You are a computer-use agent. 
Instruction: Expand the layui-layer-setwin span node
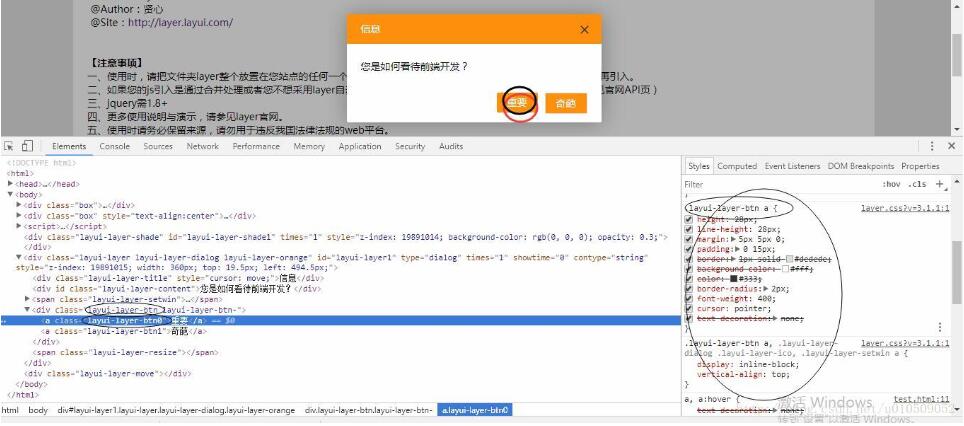click(28, 299)
